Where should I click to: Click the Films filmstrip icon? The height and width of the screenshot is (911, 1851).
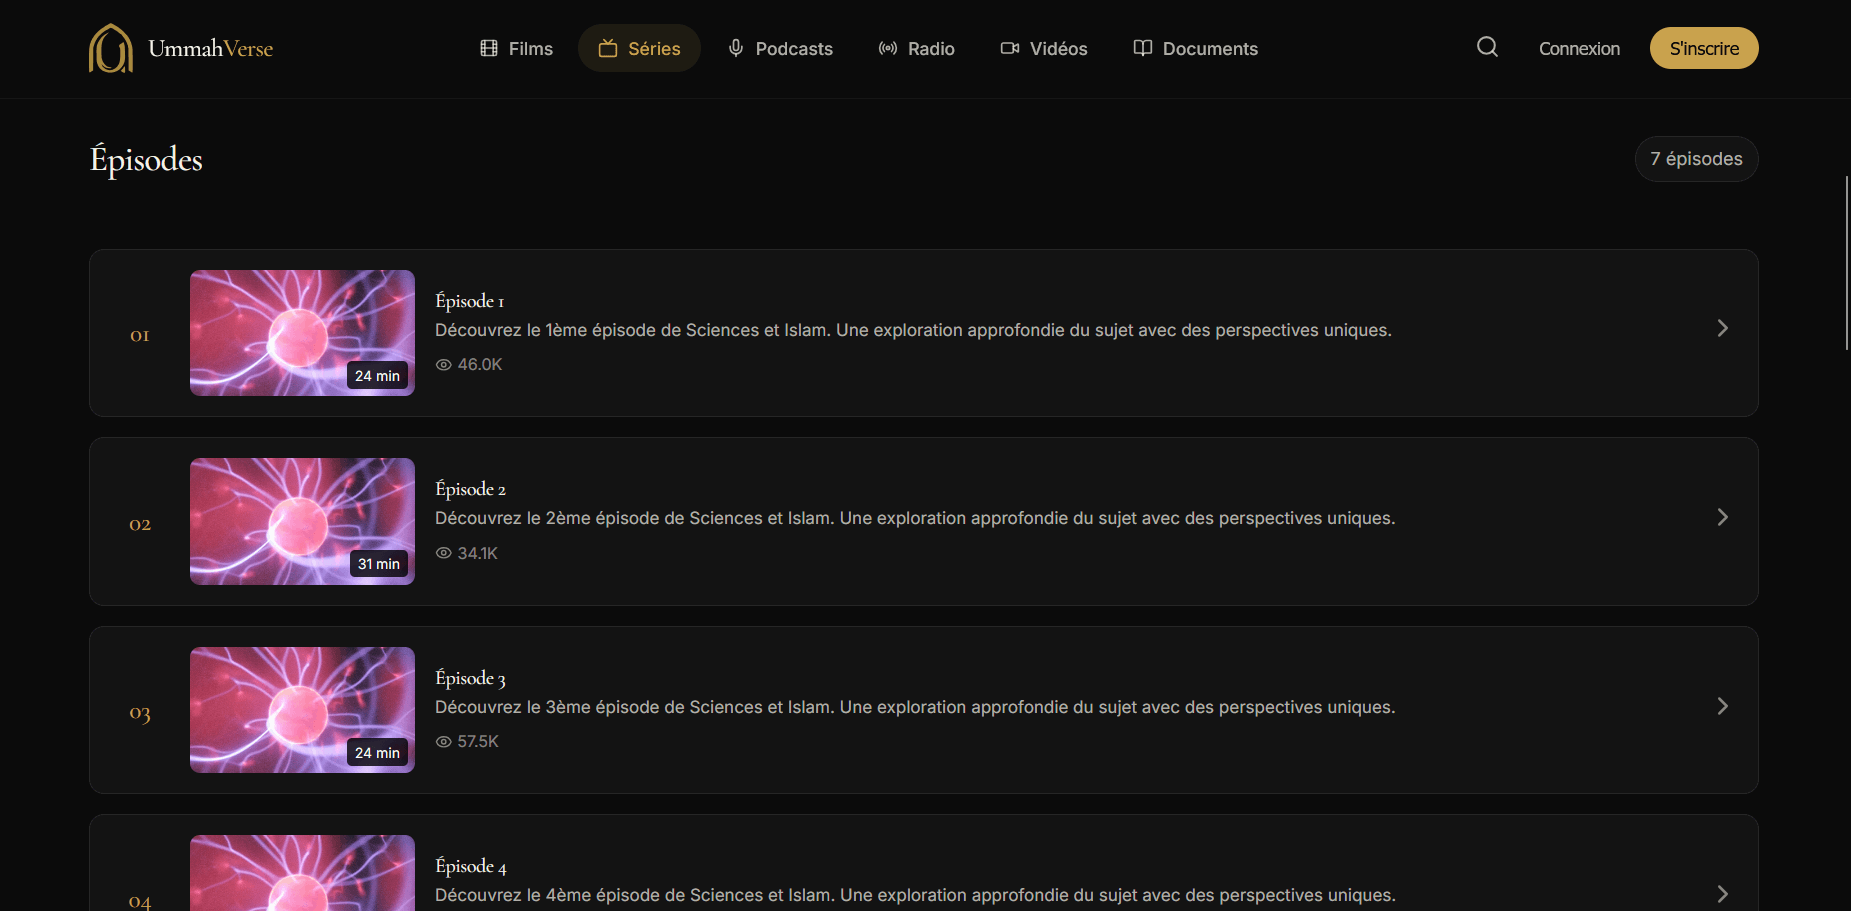[x=489, y=48]
